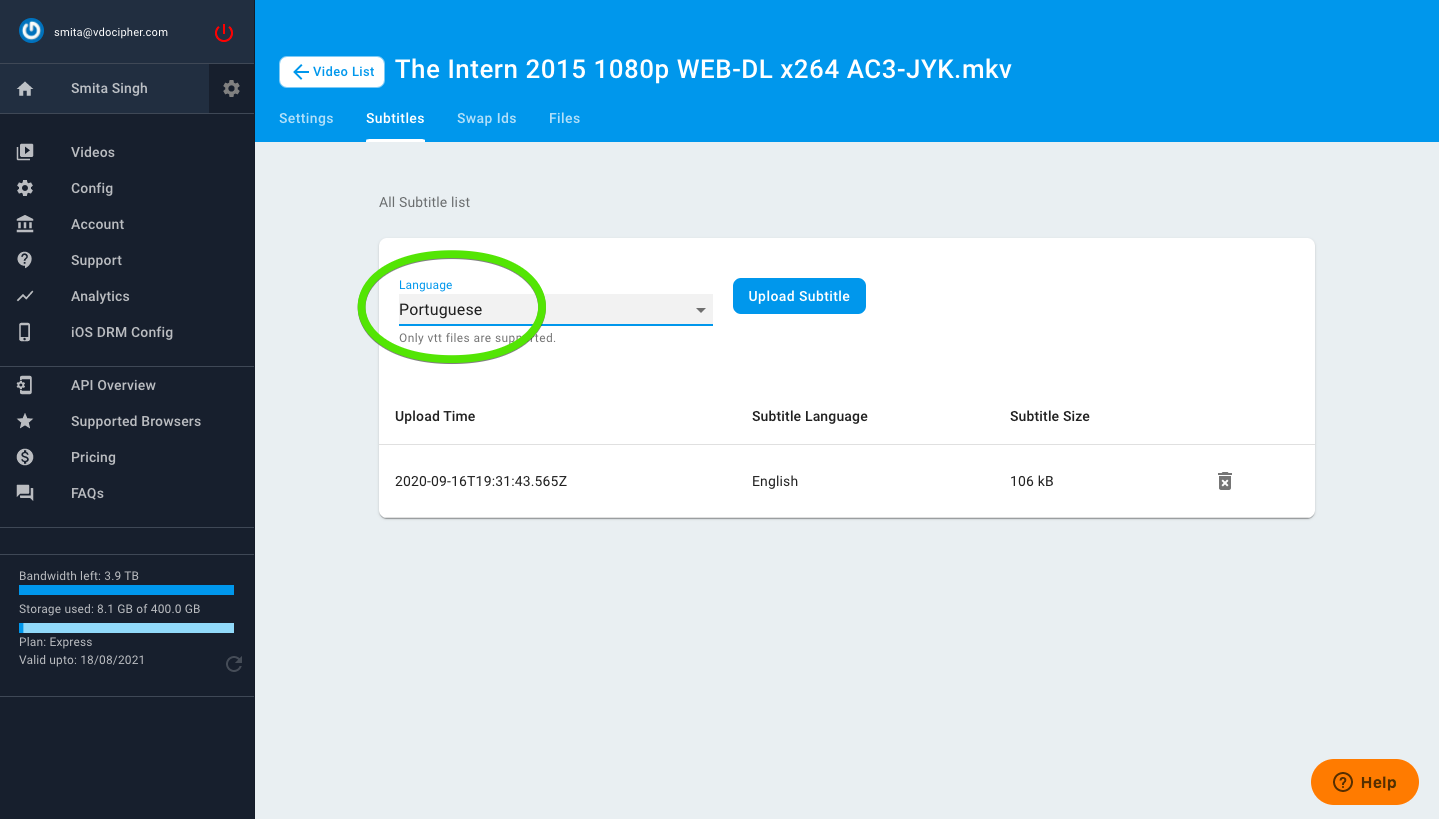Click the Subtitle Size column header

[x=1050, y=416]
